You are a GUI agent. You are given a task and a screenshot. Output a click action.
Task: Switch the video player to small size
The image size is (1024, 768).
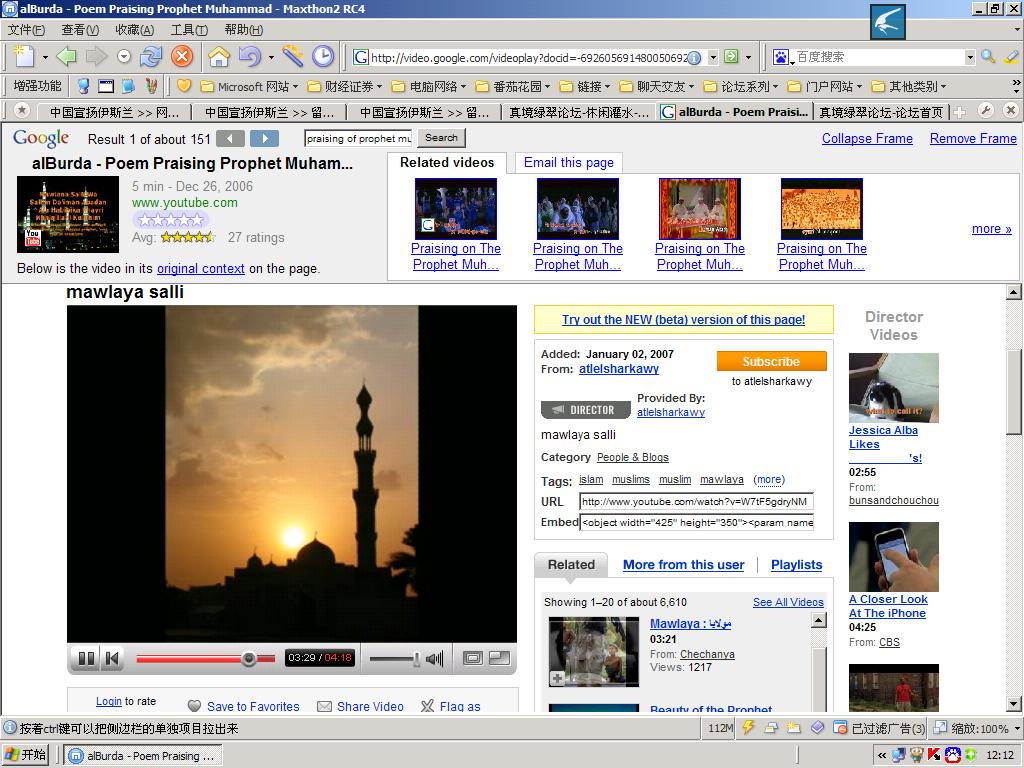click(473, 658)
